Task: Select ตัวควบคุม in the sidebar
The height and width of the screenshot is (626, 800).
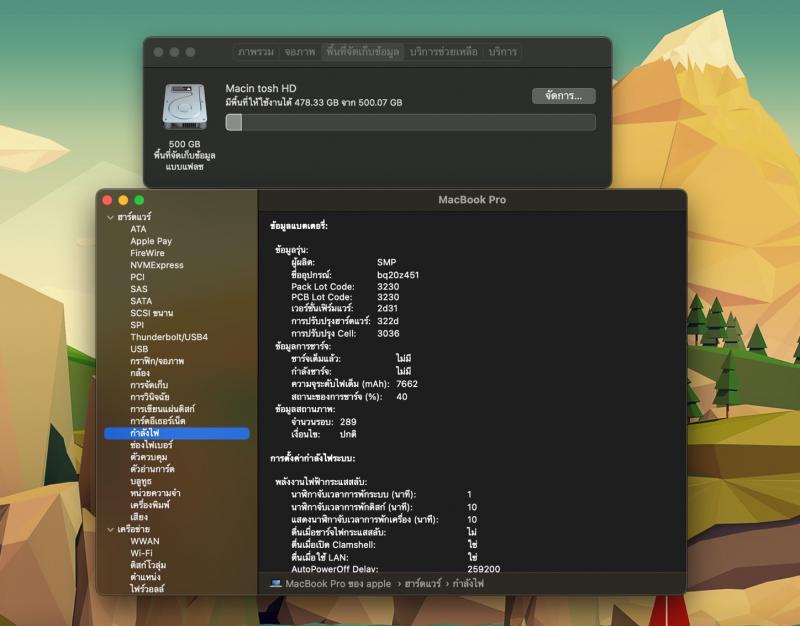Action: (x=148, y=457)
